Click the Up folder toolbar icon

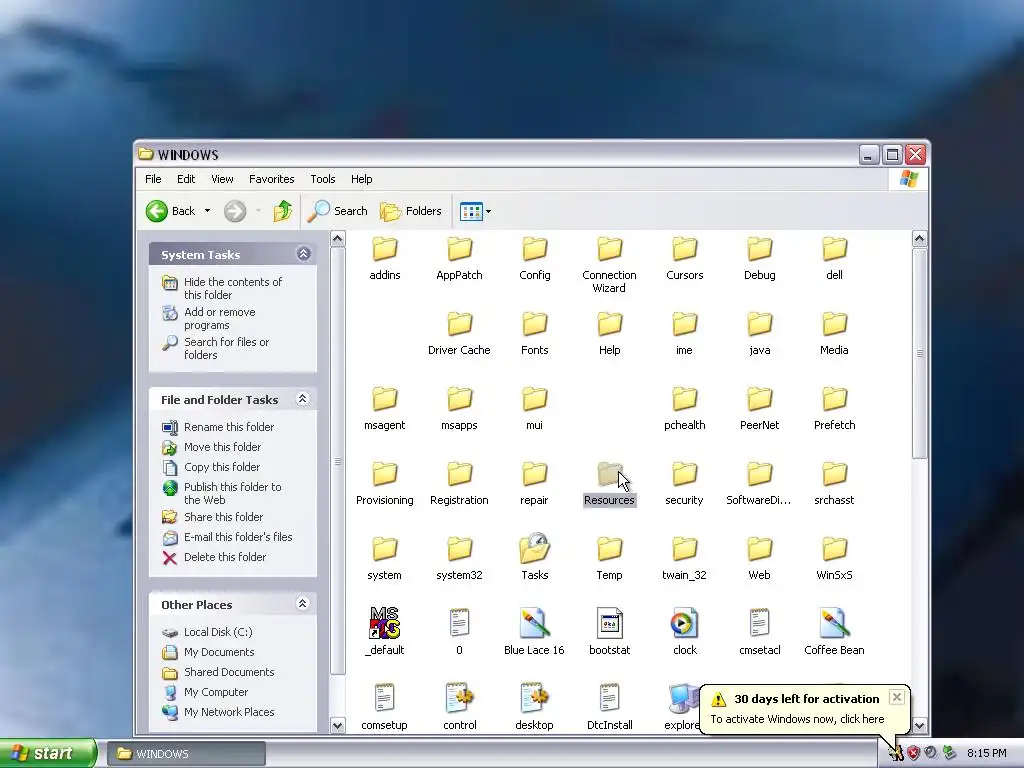point(283,211)
